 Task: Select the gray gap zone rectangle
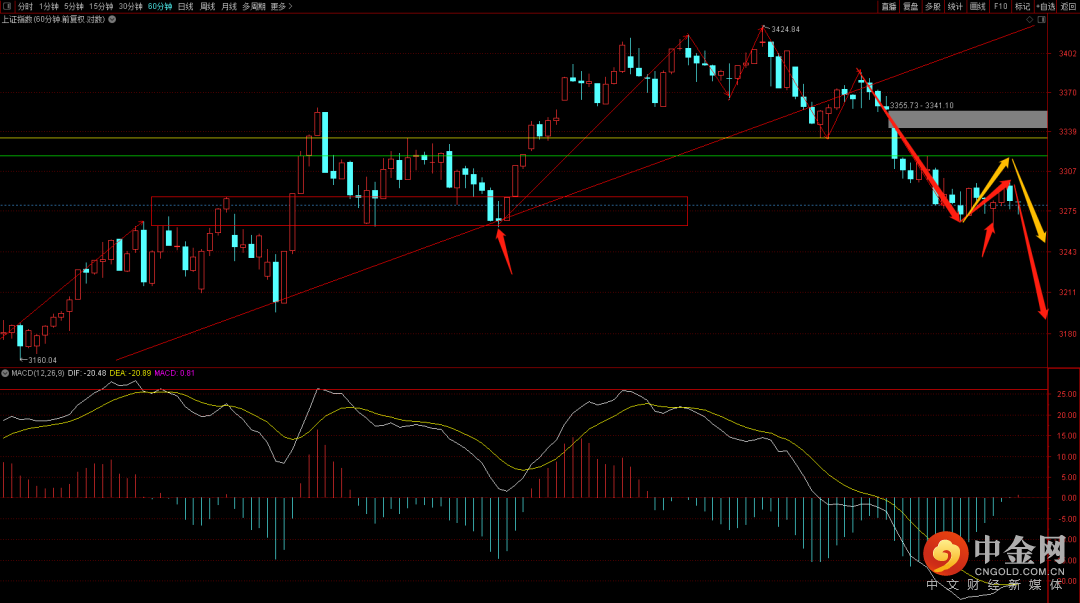tap(967, 119)
